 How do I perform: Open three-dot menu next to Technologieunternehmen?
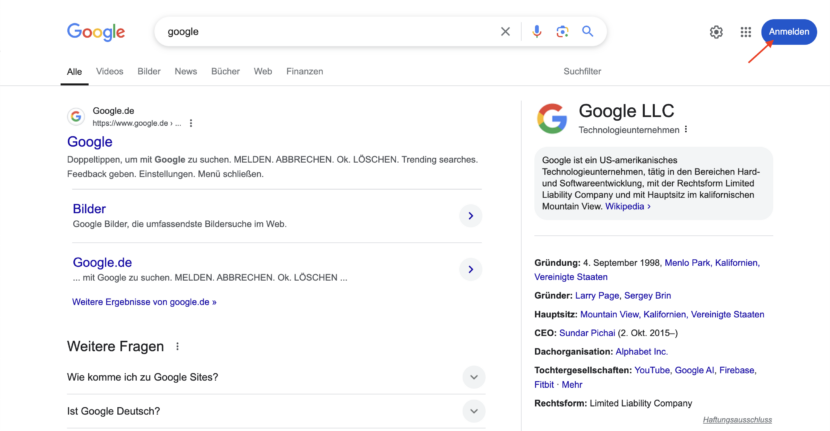pyautogui.click(x=686, y=129)
